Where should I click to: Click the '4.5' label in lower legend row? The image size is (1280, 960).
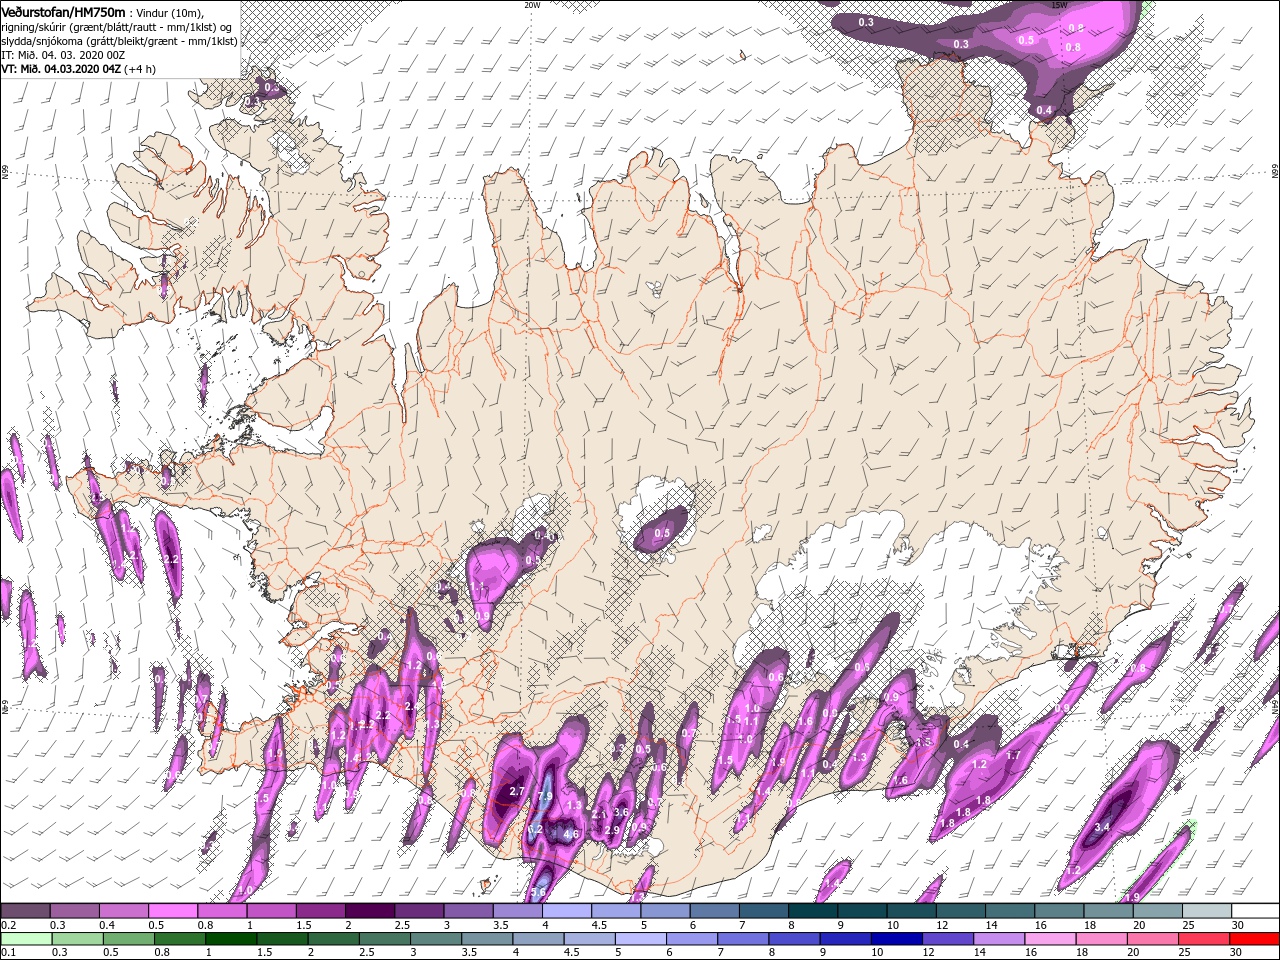click(x=572, y=952)
